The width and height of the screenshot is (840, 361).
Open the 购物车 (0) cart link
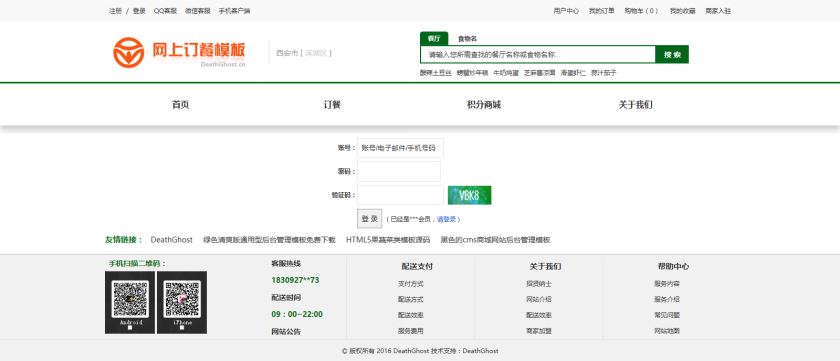click(641, 11)
